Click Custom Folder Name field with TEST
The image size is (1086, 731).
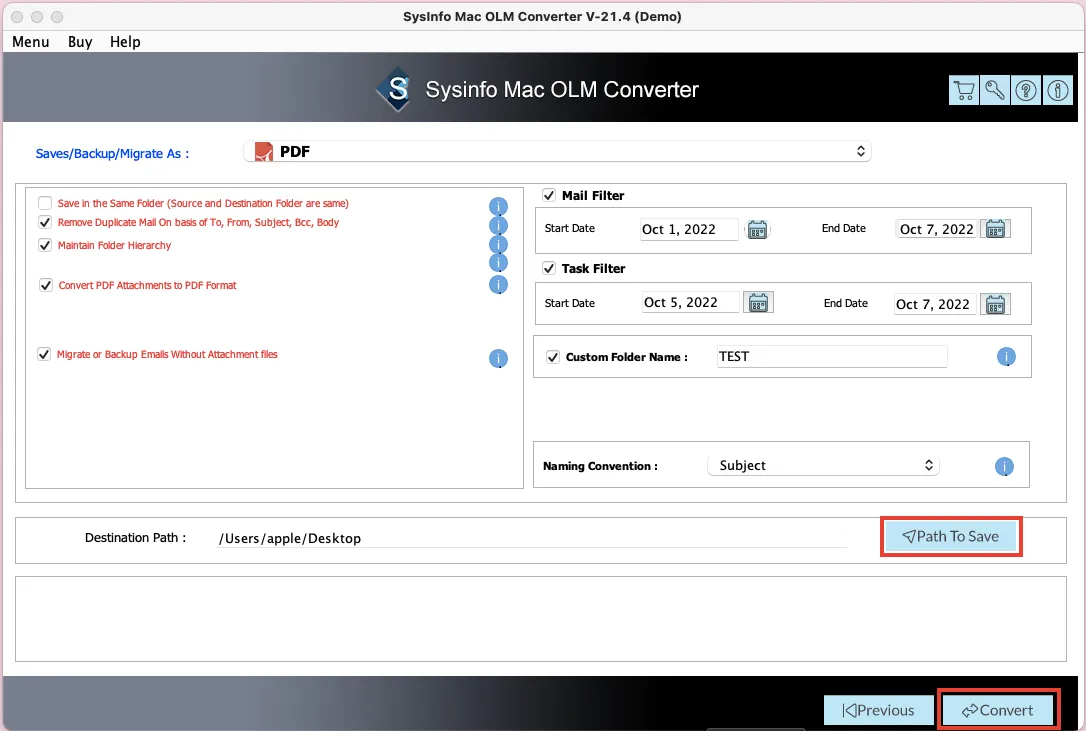coord(832,356)
